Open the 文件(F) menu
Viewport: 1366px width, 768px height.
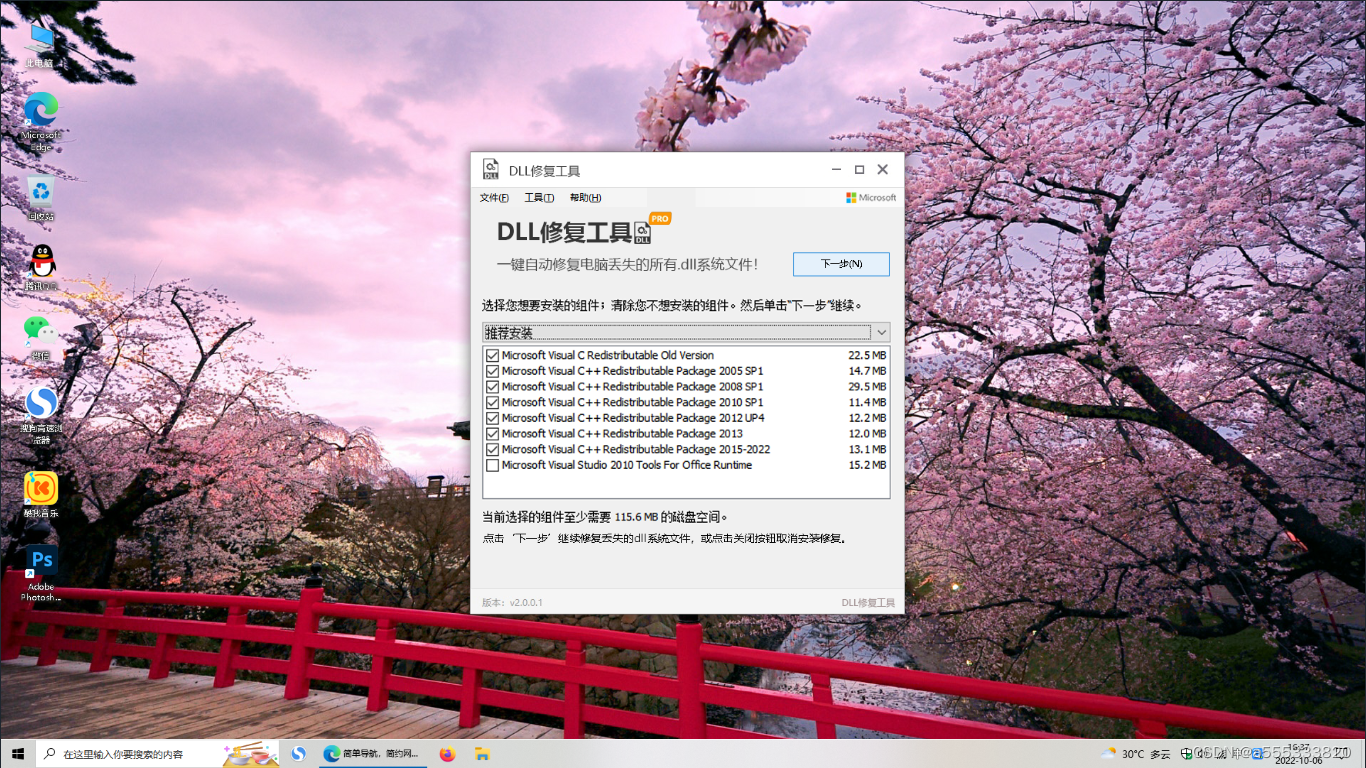(x=492, y=197)
